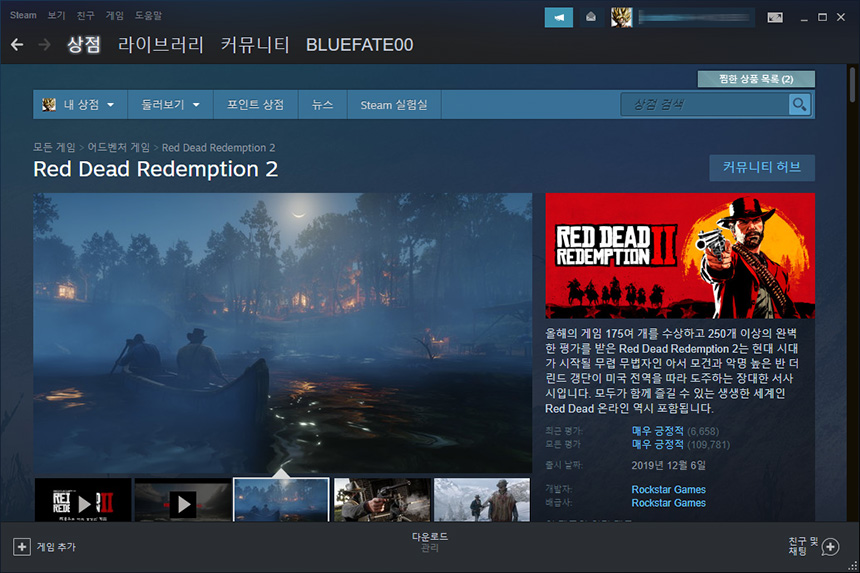Open the inbox envelope icon

tap(591, 18)
